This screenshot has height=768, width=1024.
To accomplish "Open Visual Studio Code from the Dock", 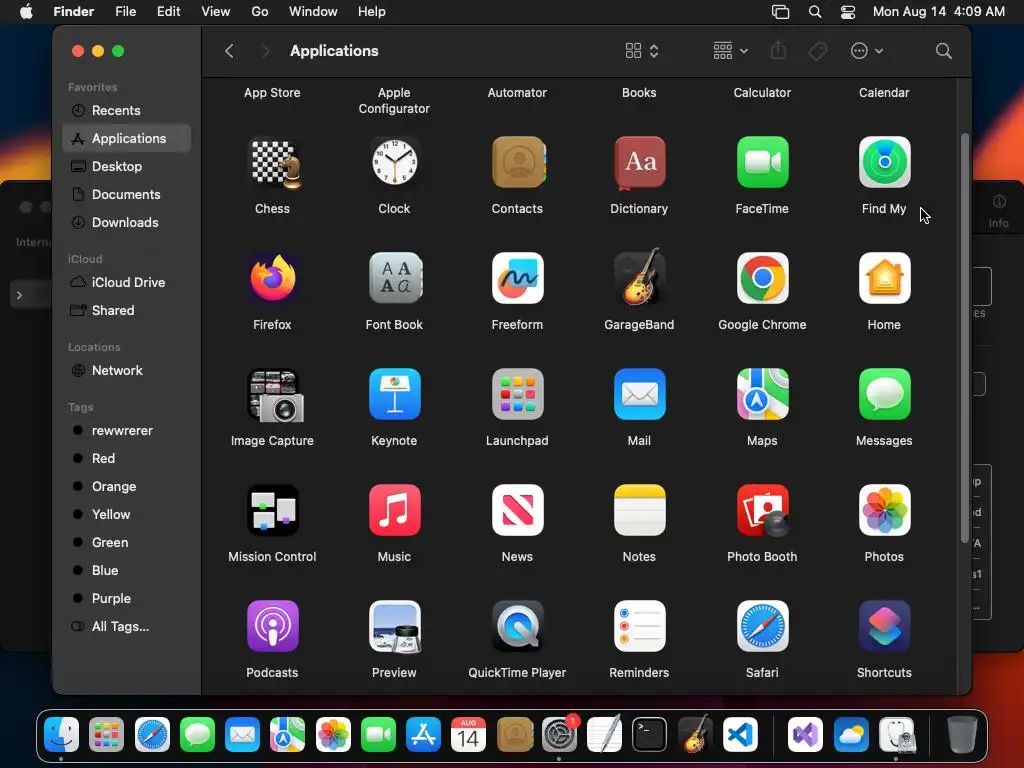I will [x=740, y=735].
